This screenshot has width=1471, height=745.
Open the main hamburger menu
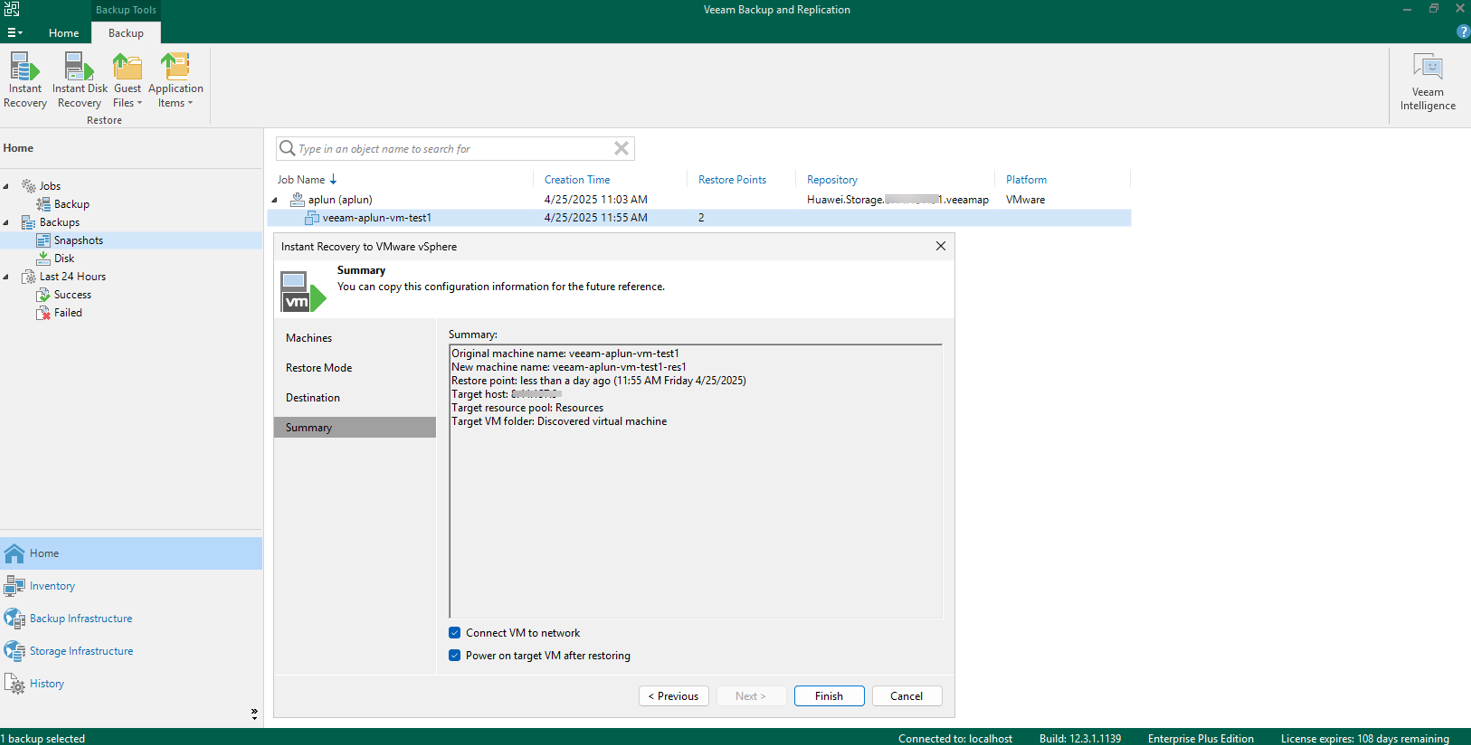click(14, 33)
